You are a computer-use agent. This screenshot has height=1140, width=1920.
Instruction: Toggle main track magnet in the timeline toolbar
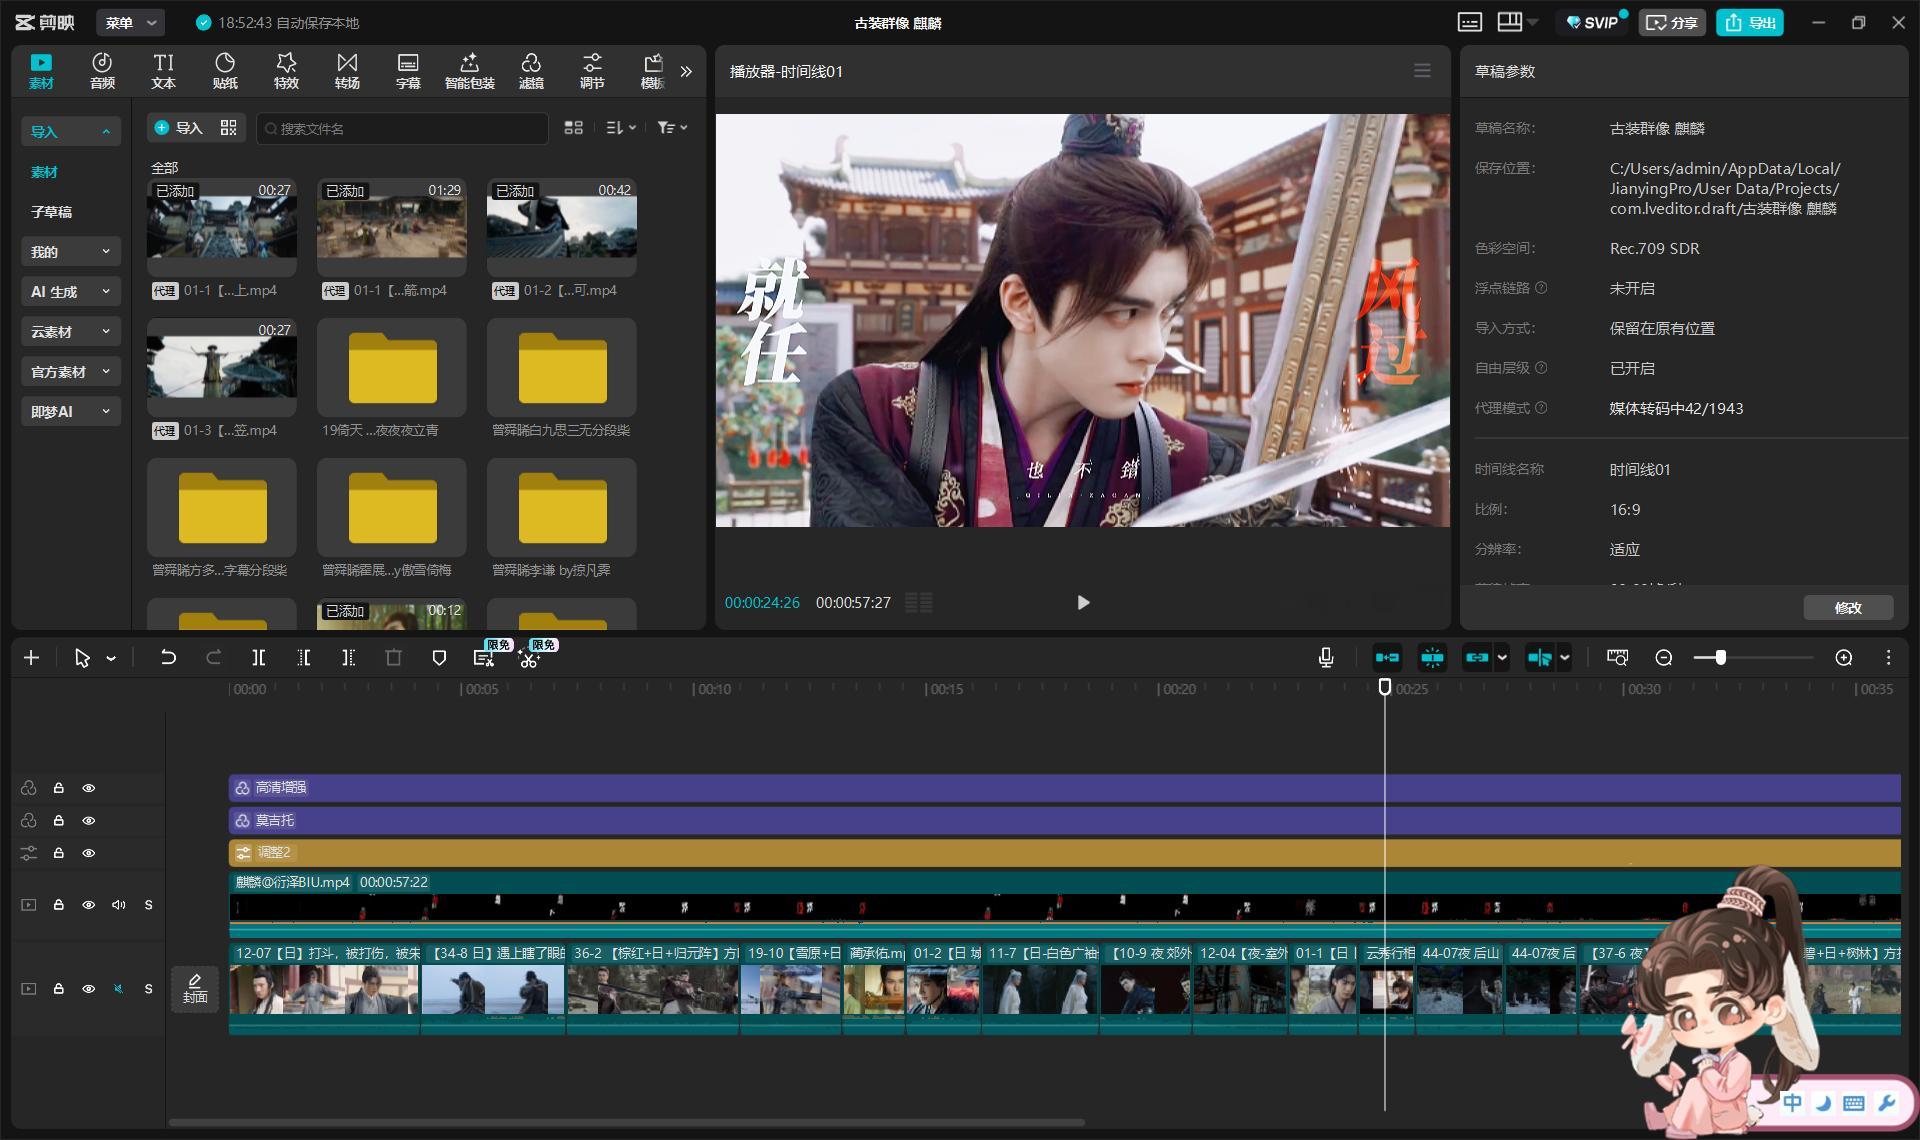1387,657
